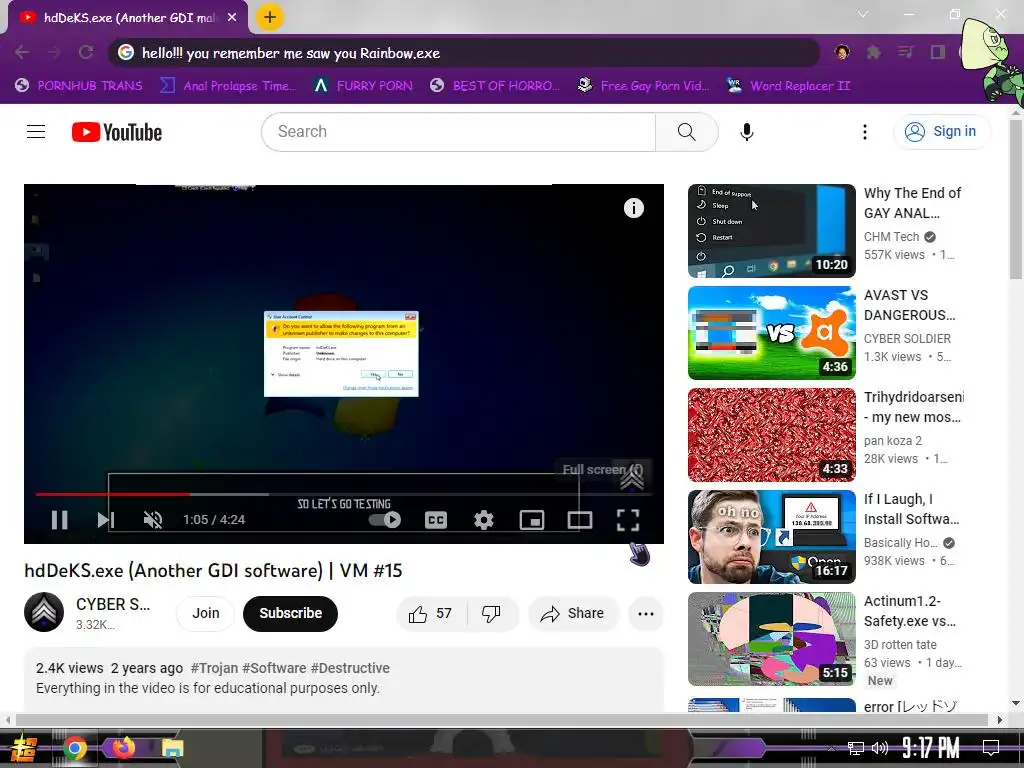Click the browser address bar

pyautogui.click(x=464, y=53)
